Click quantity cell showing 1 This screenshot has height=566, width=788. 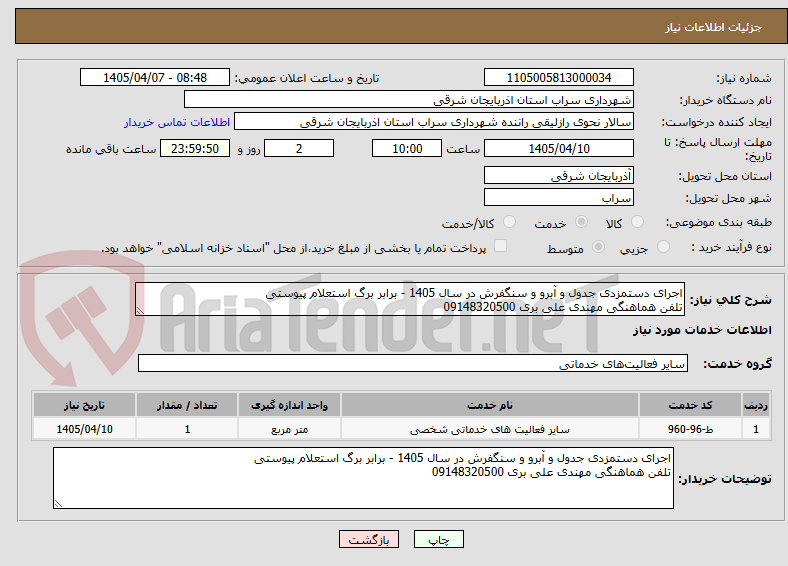pos(187,429)
